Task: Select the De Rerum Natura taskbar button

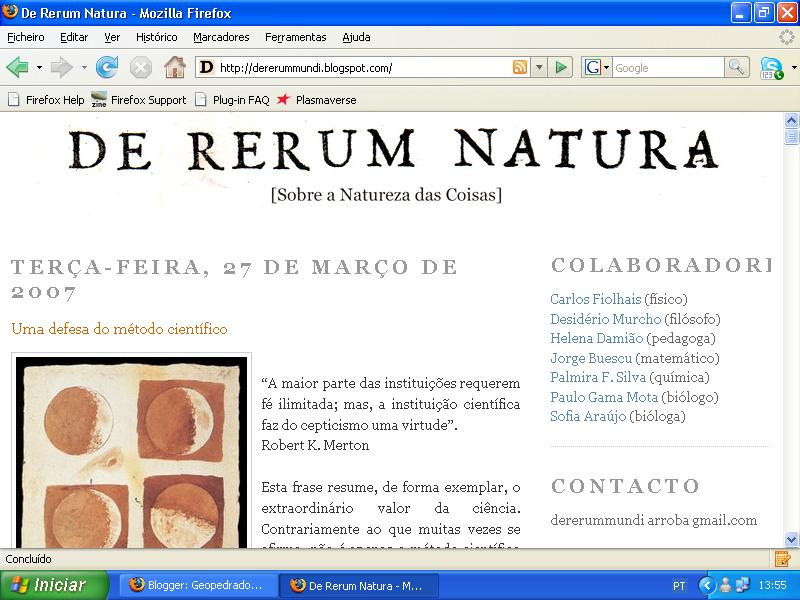Action: [359, 585]
